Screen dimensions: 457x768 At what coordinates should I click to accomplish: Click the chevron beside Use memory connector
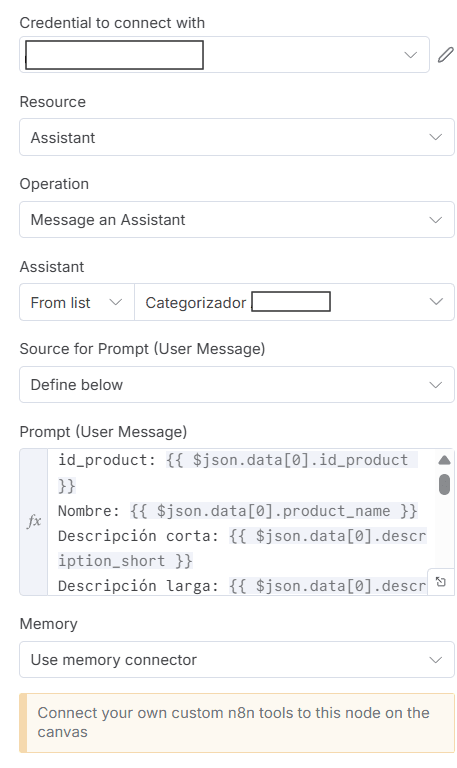[x=435, y=660]
